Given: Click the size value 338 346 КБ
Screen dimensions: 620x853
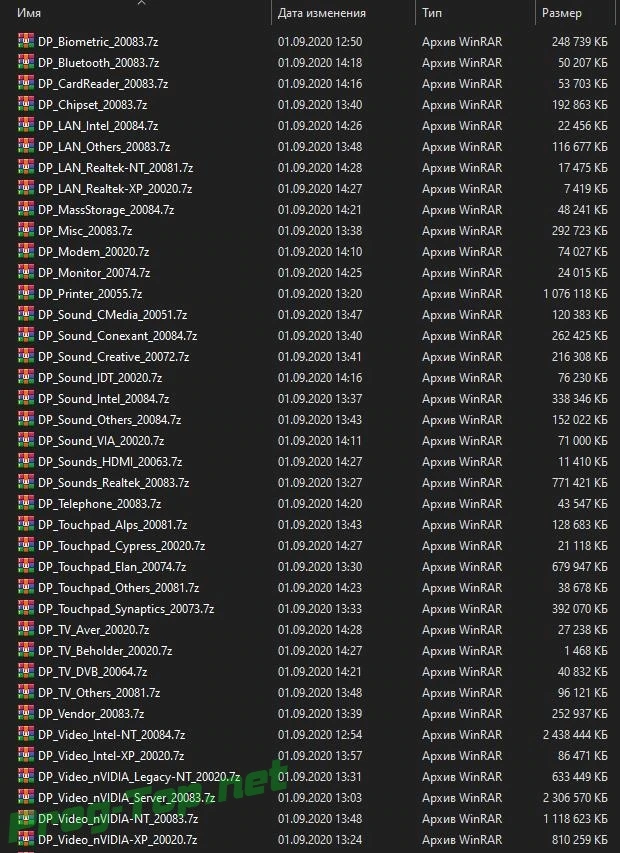Looking at the screenshot, I should (580, 399).
